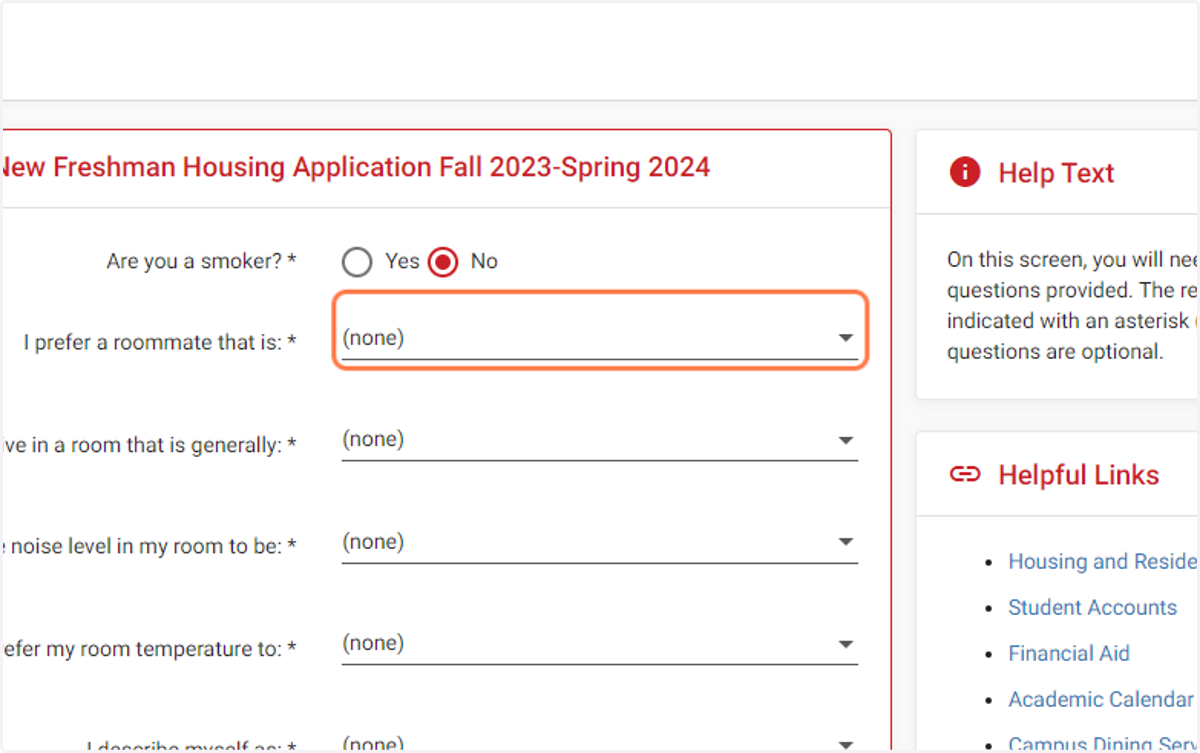Click the Help Text heading

tap(1056, 174)
